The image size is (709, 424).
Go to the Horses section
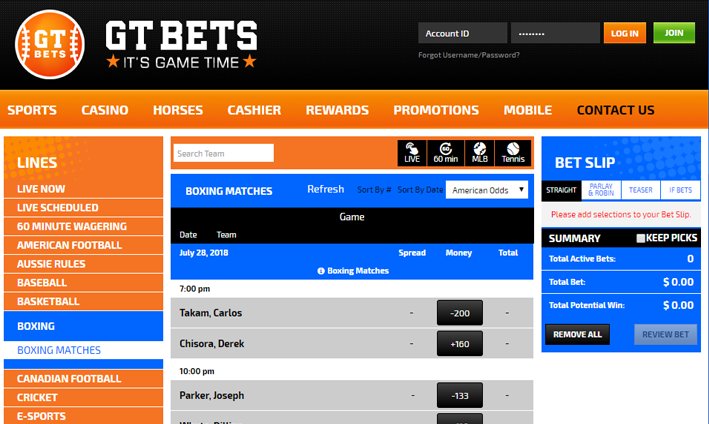pos(178,110)
